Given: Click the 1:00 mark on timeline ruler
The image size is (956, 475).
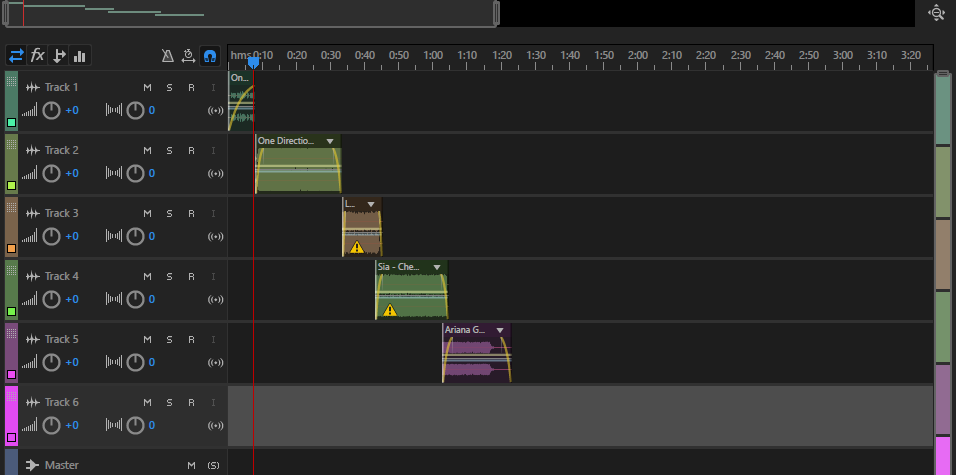Looking at the screenshot, I should coord(433,55).
